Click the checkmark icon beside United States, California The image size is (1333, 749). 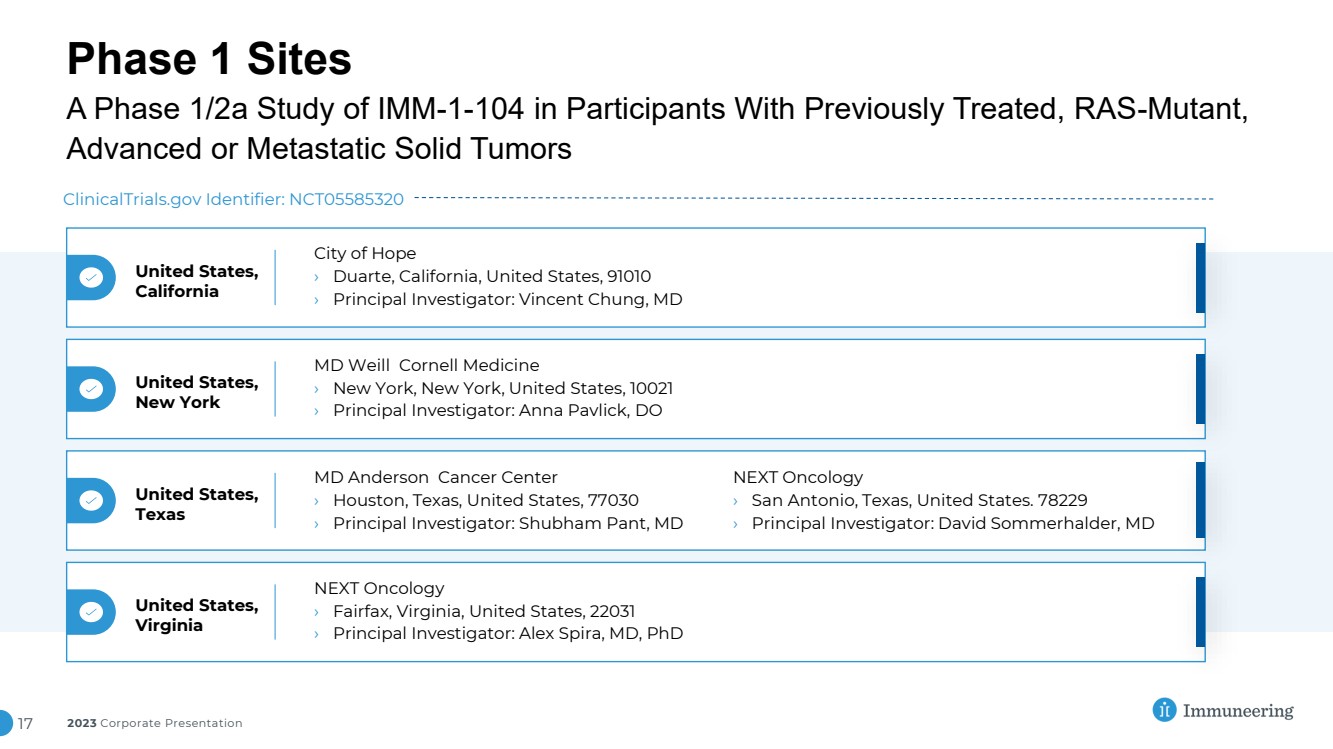[x=91, y=278]
